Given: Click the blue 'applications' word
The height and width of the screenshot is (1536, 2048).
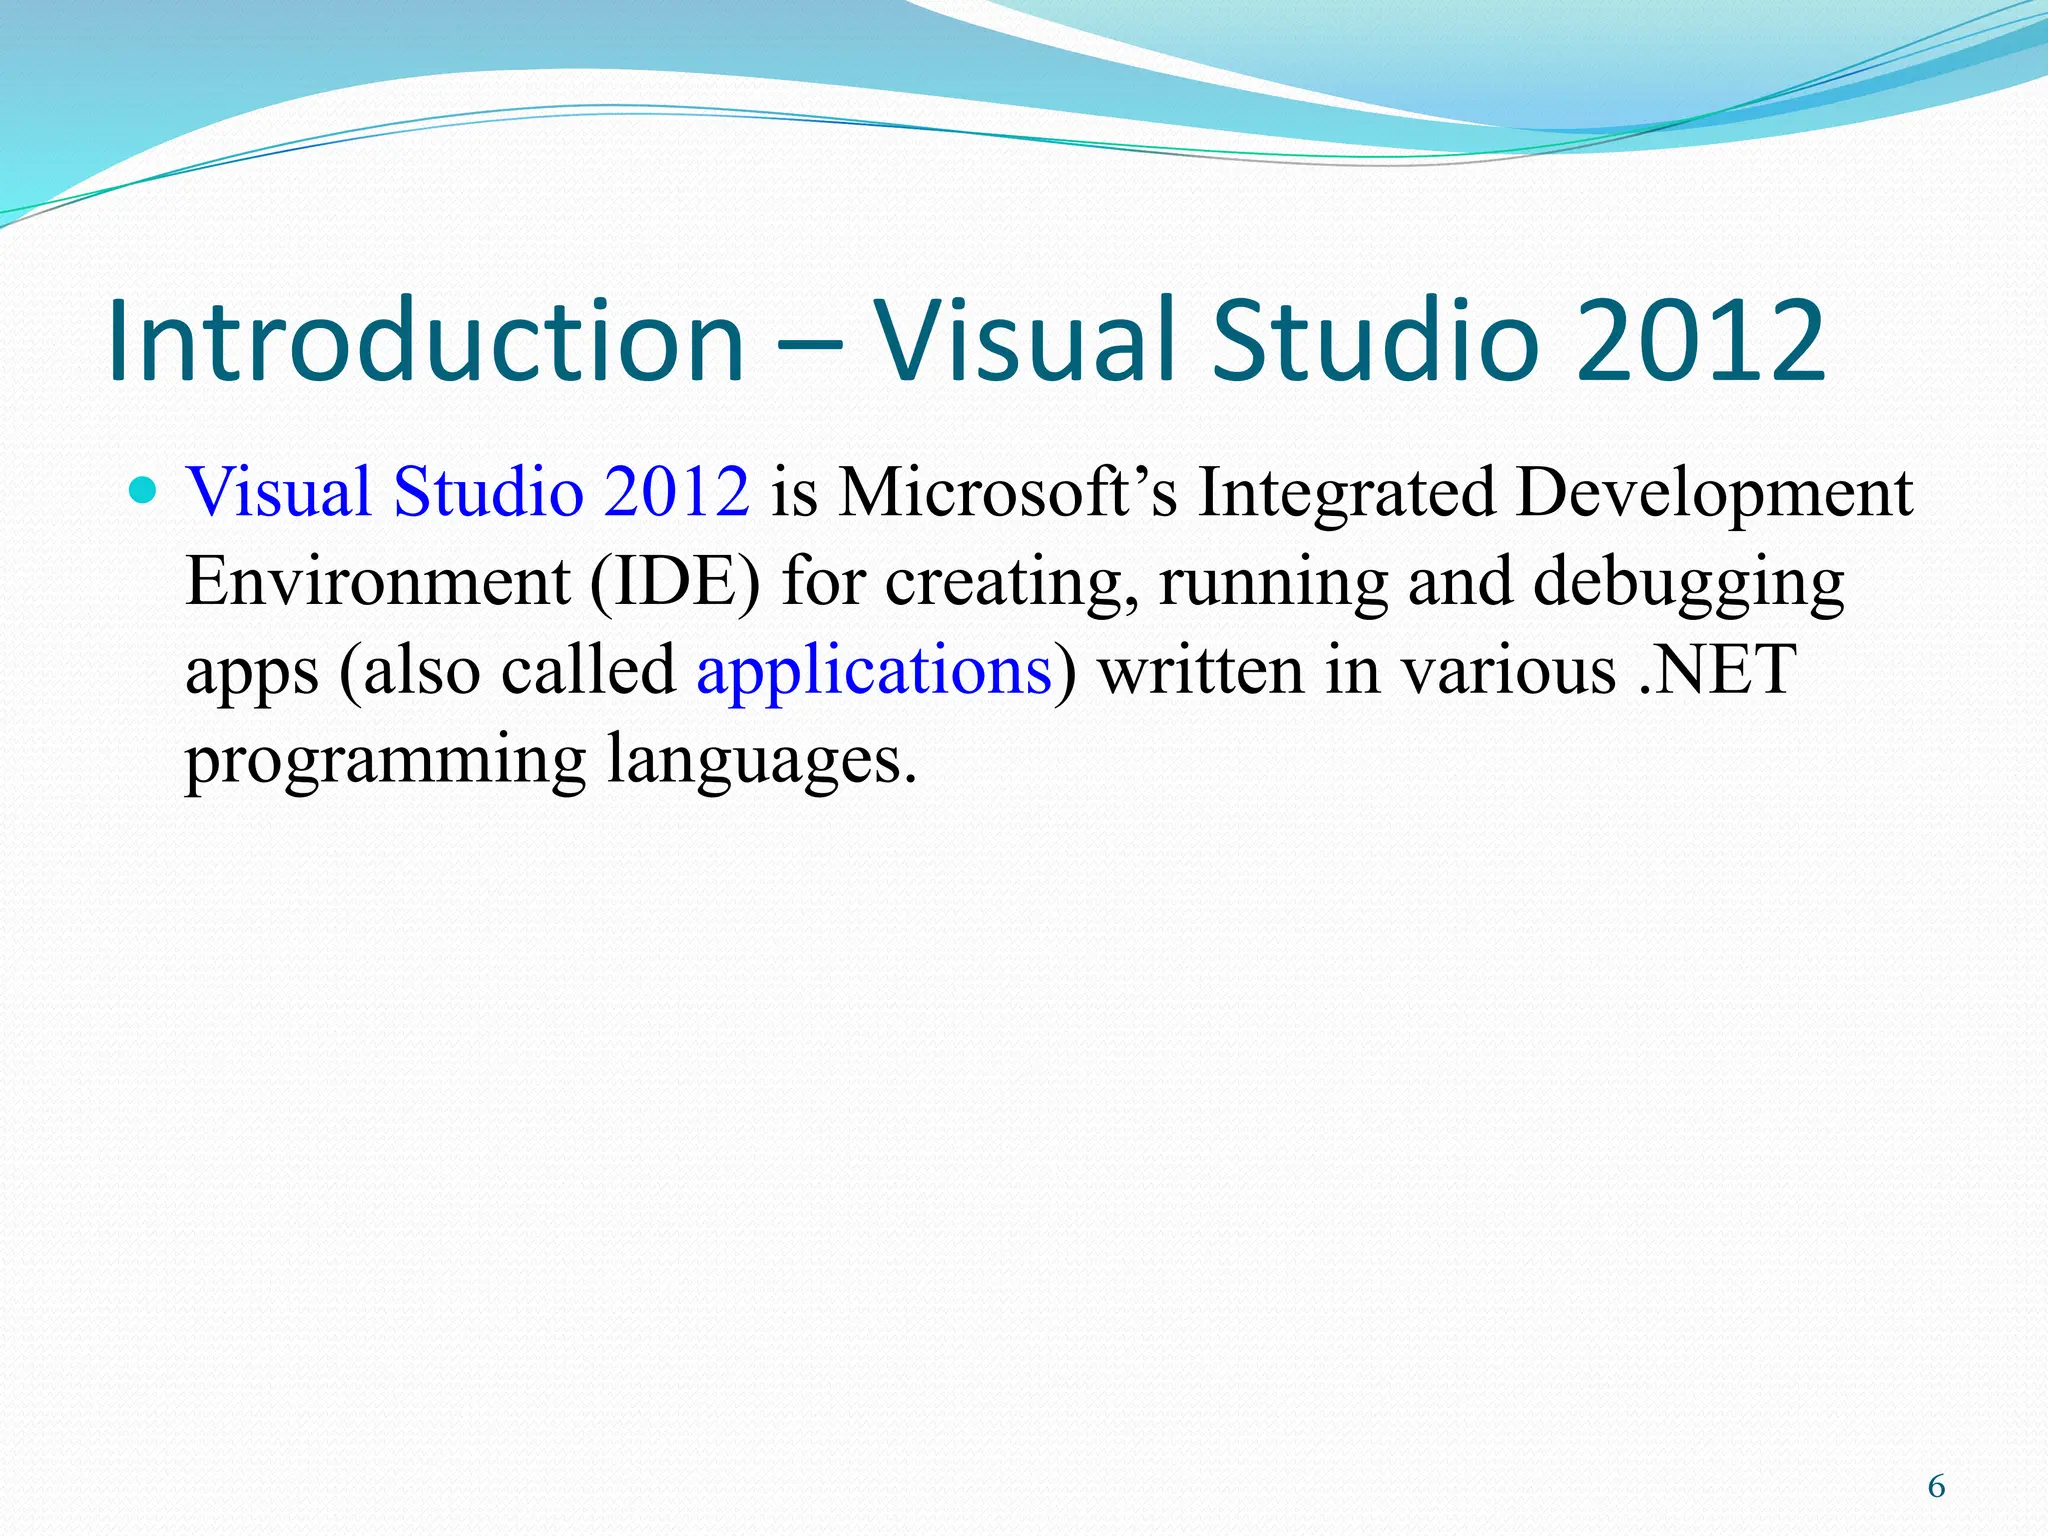Looking at the screenshot, I should 874,670.
